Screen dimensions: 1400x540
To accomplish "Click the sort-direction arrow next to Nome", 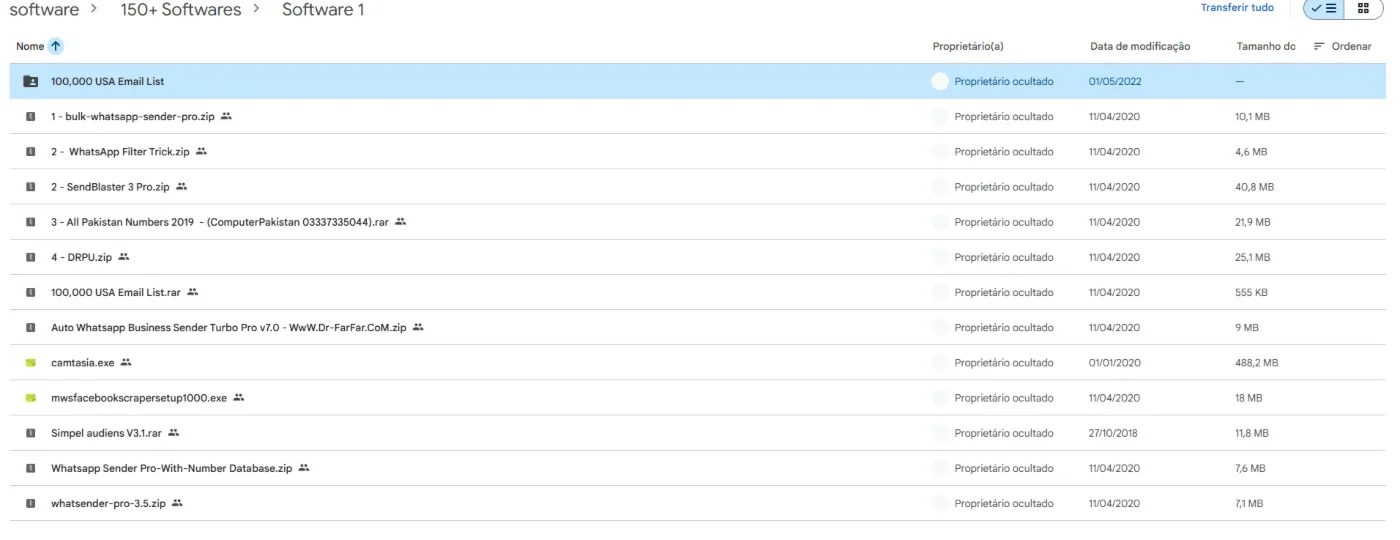I will coord(56,46).
